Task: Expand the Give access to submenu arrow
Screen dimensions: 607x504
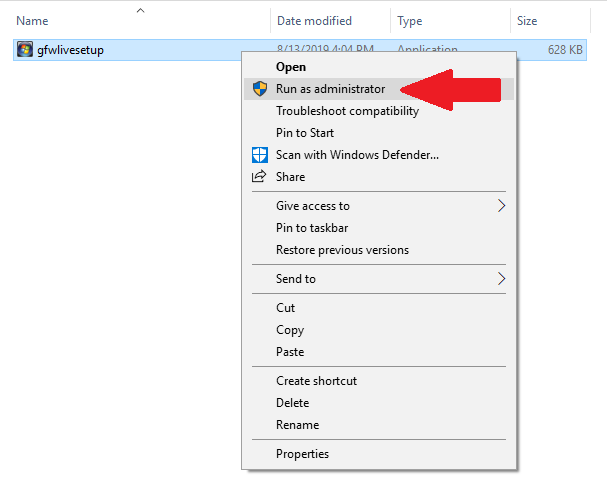Action: [x=501, y=206]
